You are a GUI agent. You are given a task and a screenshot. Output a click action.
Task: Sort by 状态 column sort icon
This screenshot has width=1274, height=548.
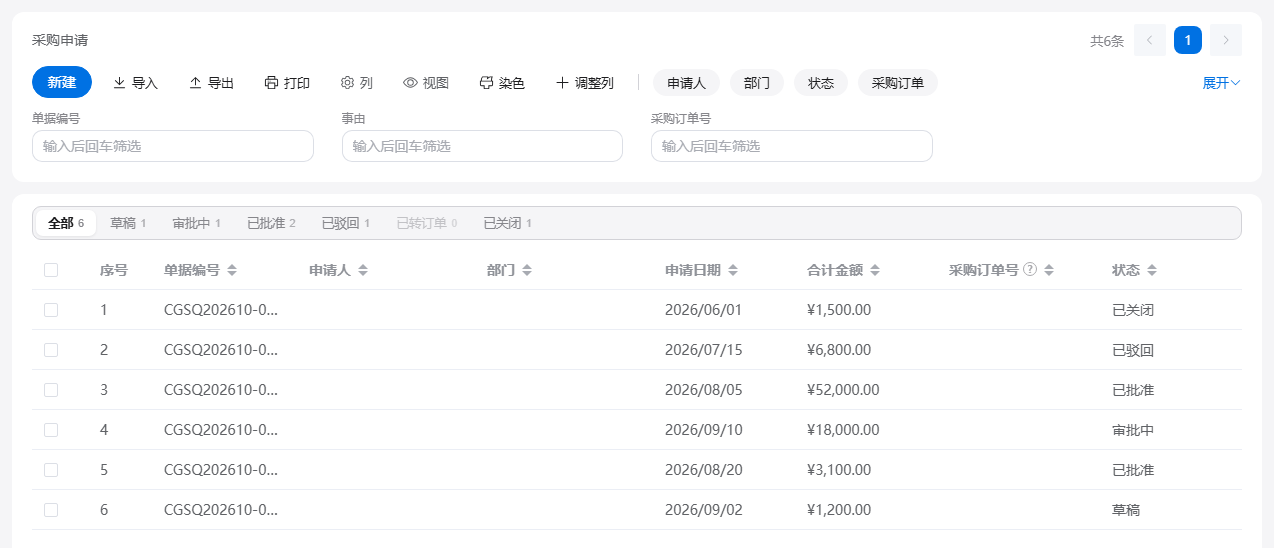(x=1152, y=270)
